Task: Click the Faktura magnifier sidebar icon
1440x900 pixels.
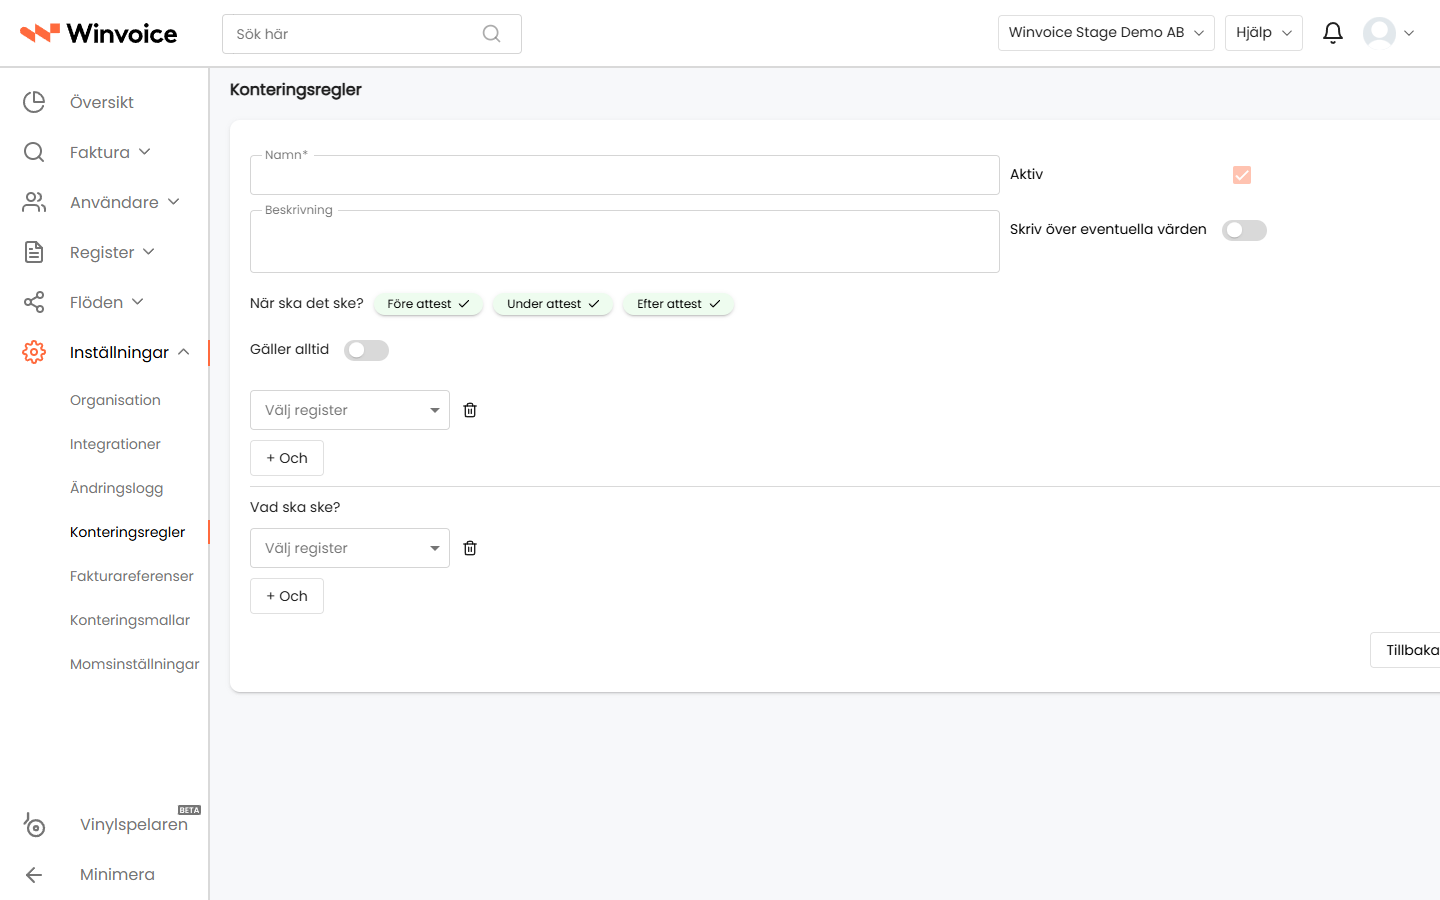Action: [x=34, y=152]
